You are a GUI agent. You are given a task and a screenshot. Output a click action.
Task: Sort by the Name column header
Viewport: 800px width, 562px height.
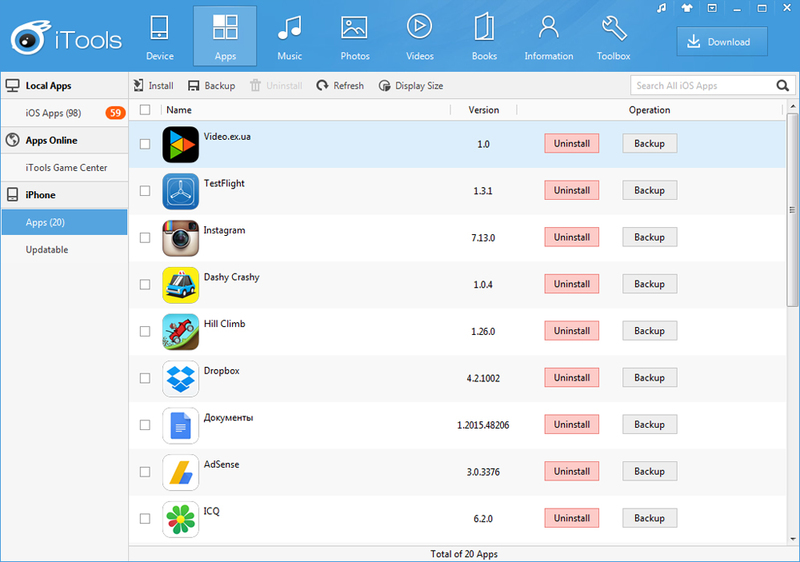[179, 110]
